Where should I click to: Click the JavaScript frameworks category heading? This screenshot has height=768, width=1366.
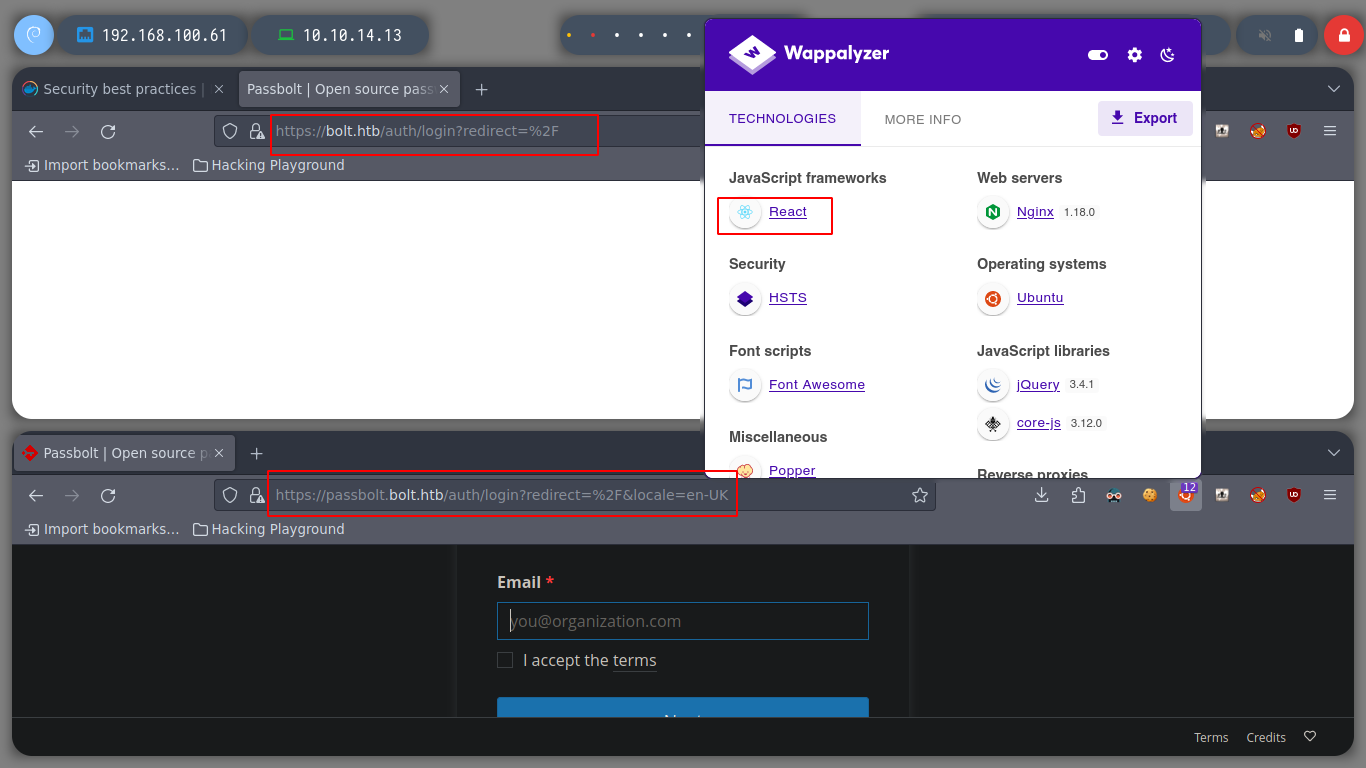pos(808,178)
